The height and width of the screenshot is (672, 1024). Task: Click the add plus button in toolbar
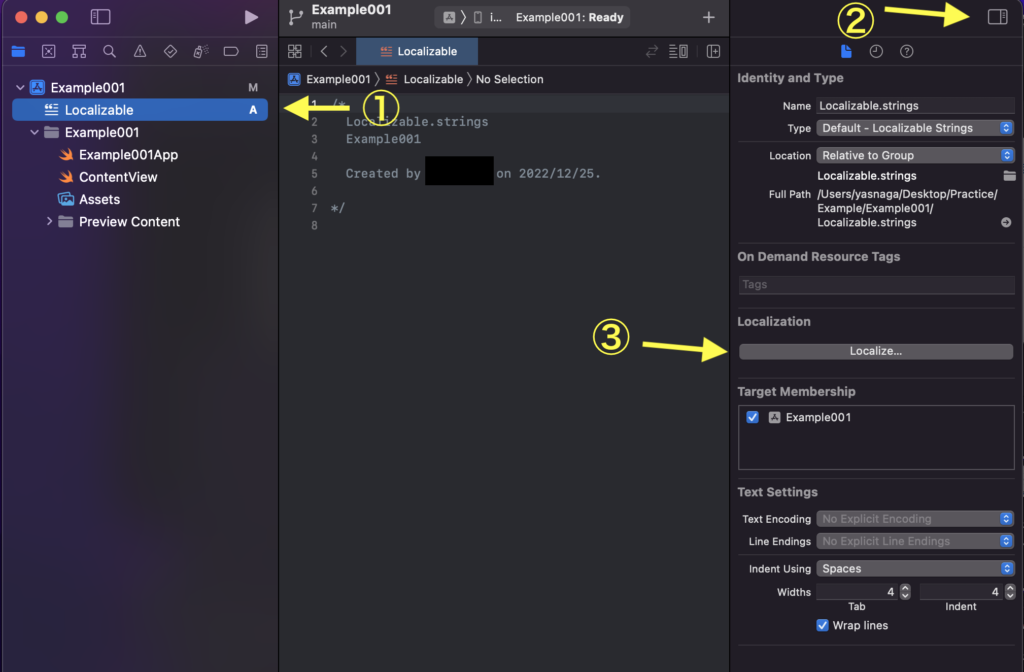tap(709, 17)
